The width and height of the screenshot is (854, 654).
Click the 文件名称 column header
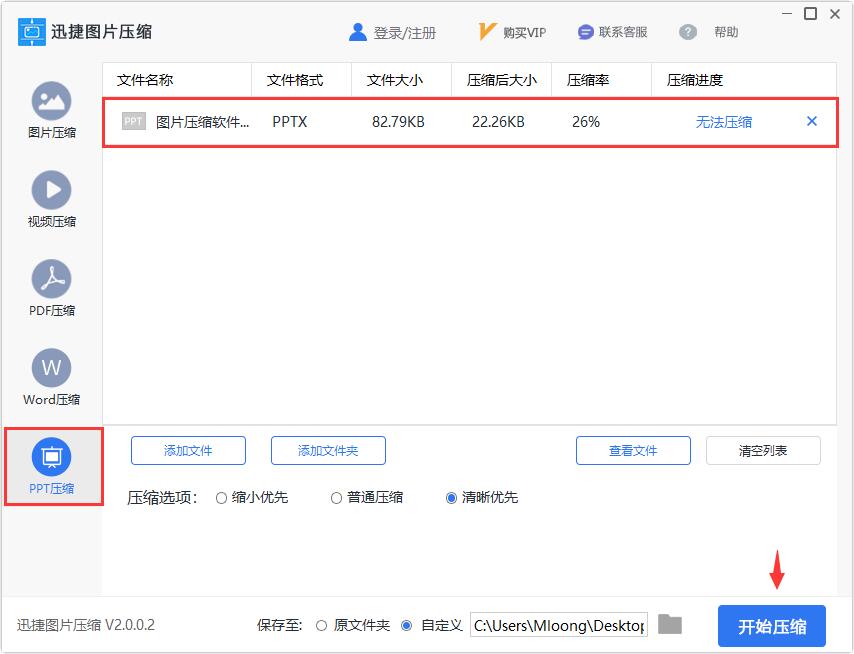click(x=145, y=80)
